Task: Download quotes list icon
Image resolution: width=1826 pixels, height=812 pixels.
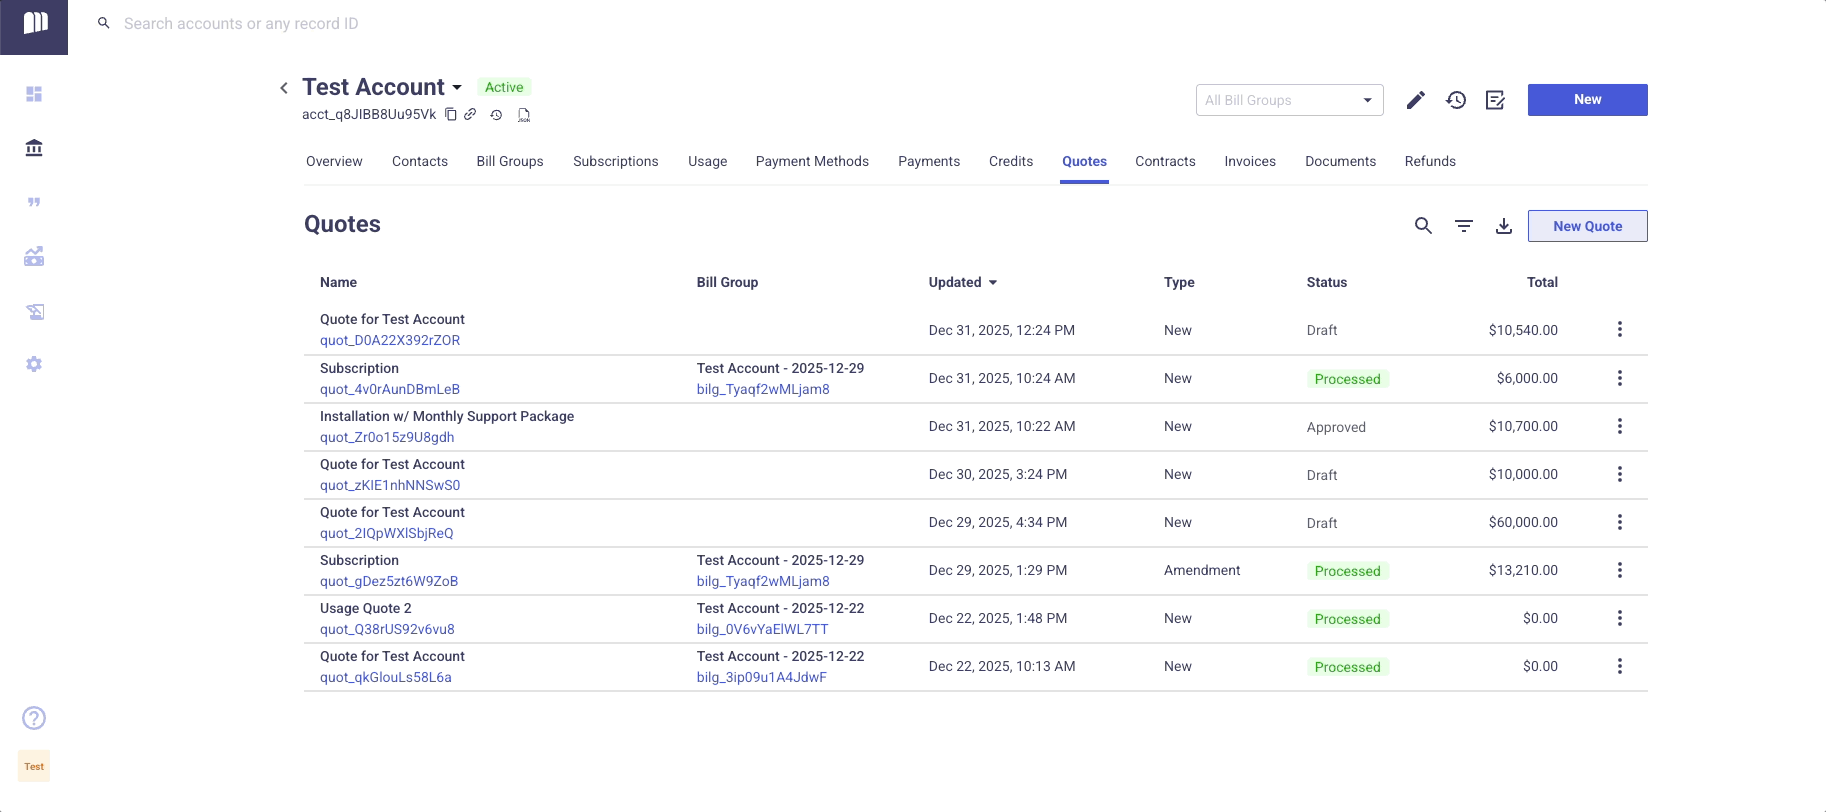Action: [x=1504, y=226]
